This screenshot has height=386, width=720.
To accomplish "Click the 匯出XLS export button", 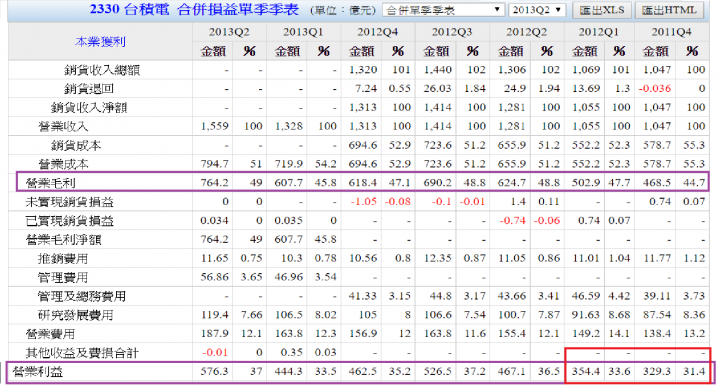I will click(602, 10).
